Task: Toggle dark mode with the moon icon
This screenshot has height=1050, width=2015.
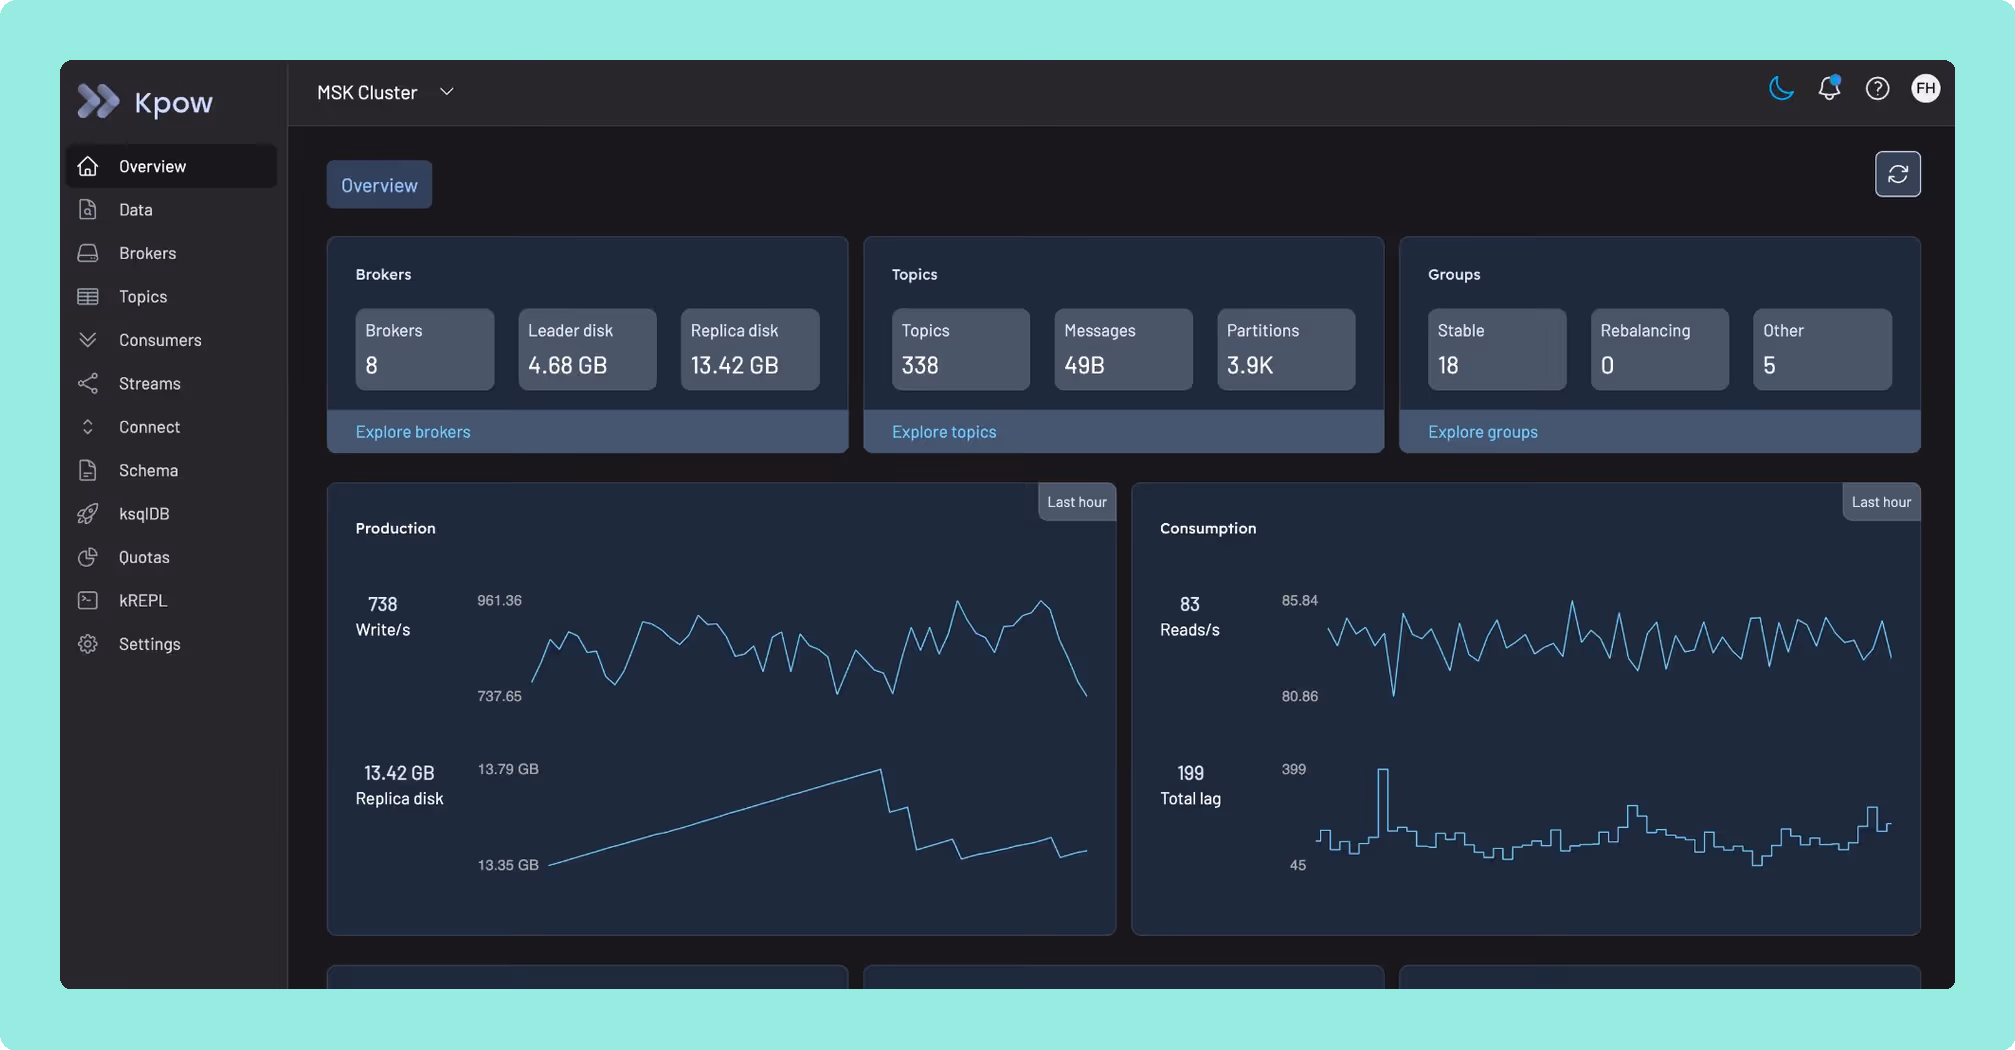Action: pyautogui.click(x=1781, y=89)
